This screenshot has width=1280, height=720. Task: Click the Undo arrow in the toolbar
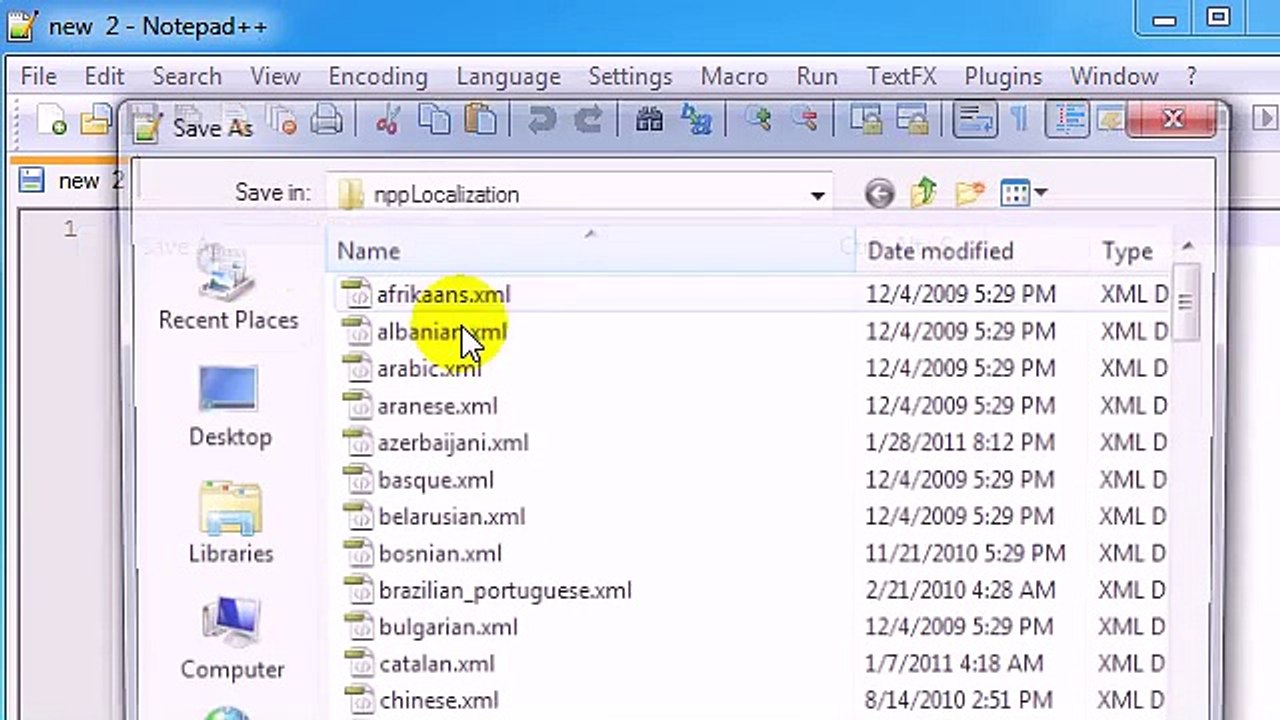(x=541, y=121)
